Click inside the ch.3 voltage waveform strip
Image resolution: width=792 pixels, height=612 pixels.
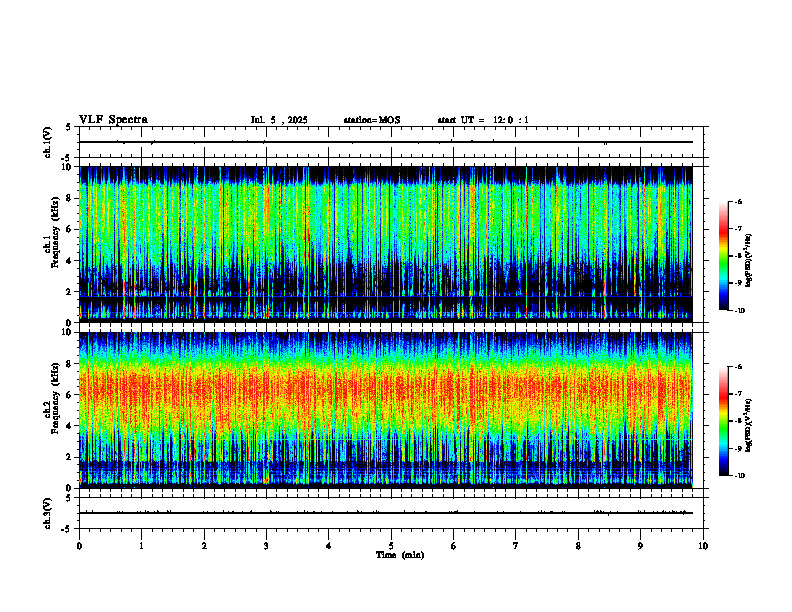click(x=391, y=513)
